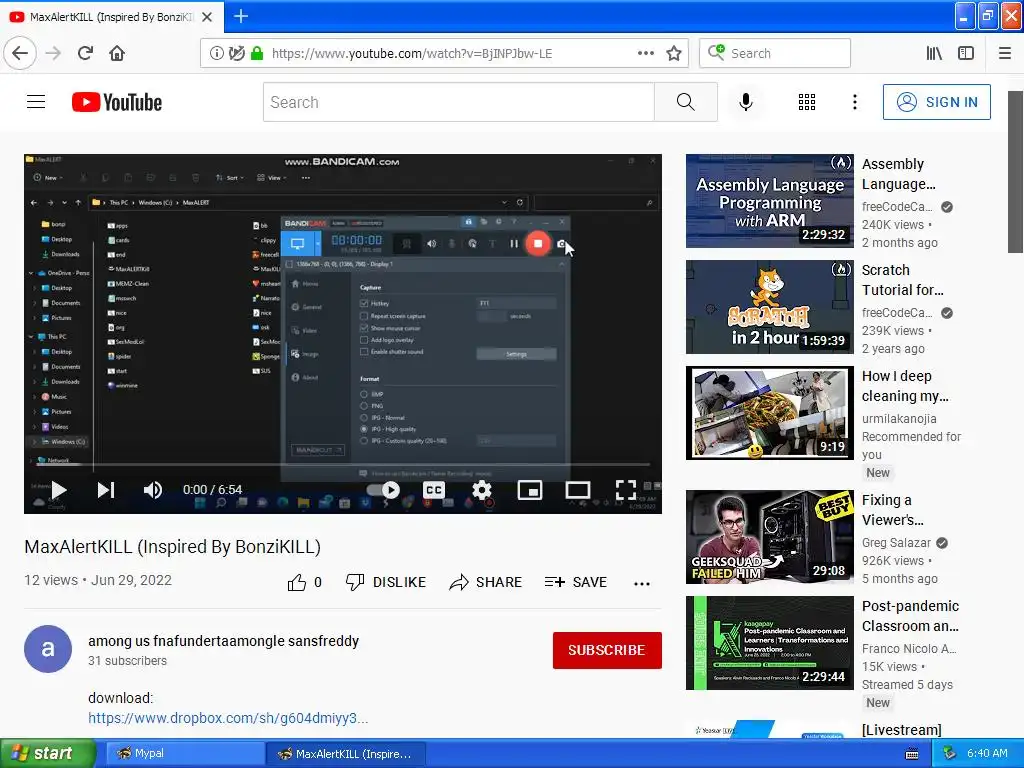
Task: Seek along the video progress bar
Action: (x=343, y=464)
